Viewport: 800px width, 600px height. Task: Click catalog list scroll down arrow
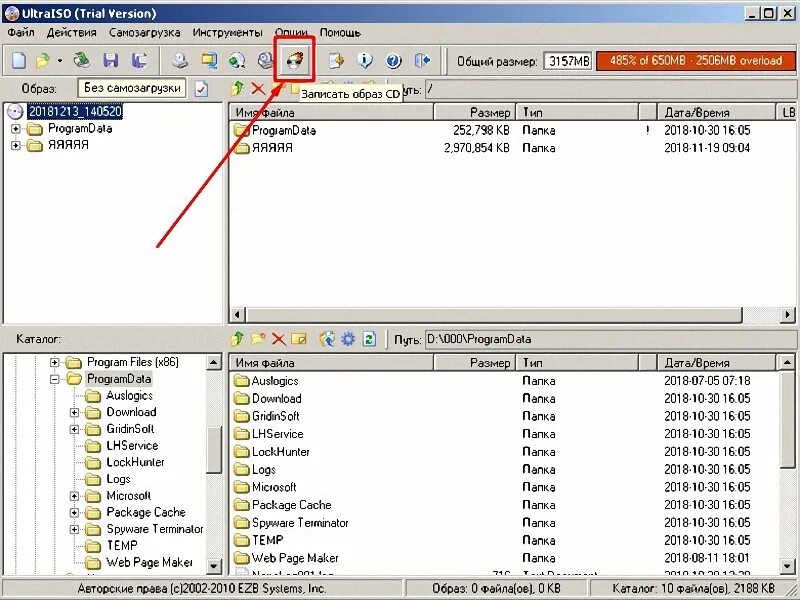coord(787,565)
